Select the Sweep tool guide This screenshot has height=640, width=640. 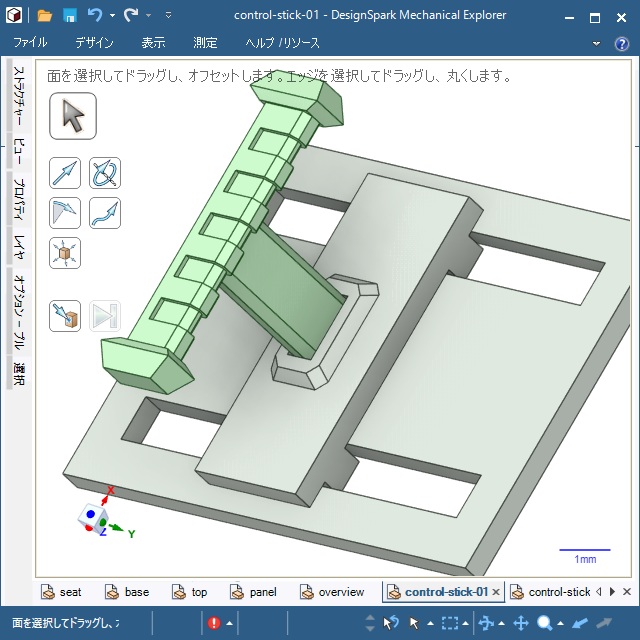pos(104,212)
